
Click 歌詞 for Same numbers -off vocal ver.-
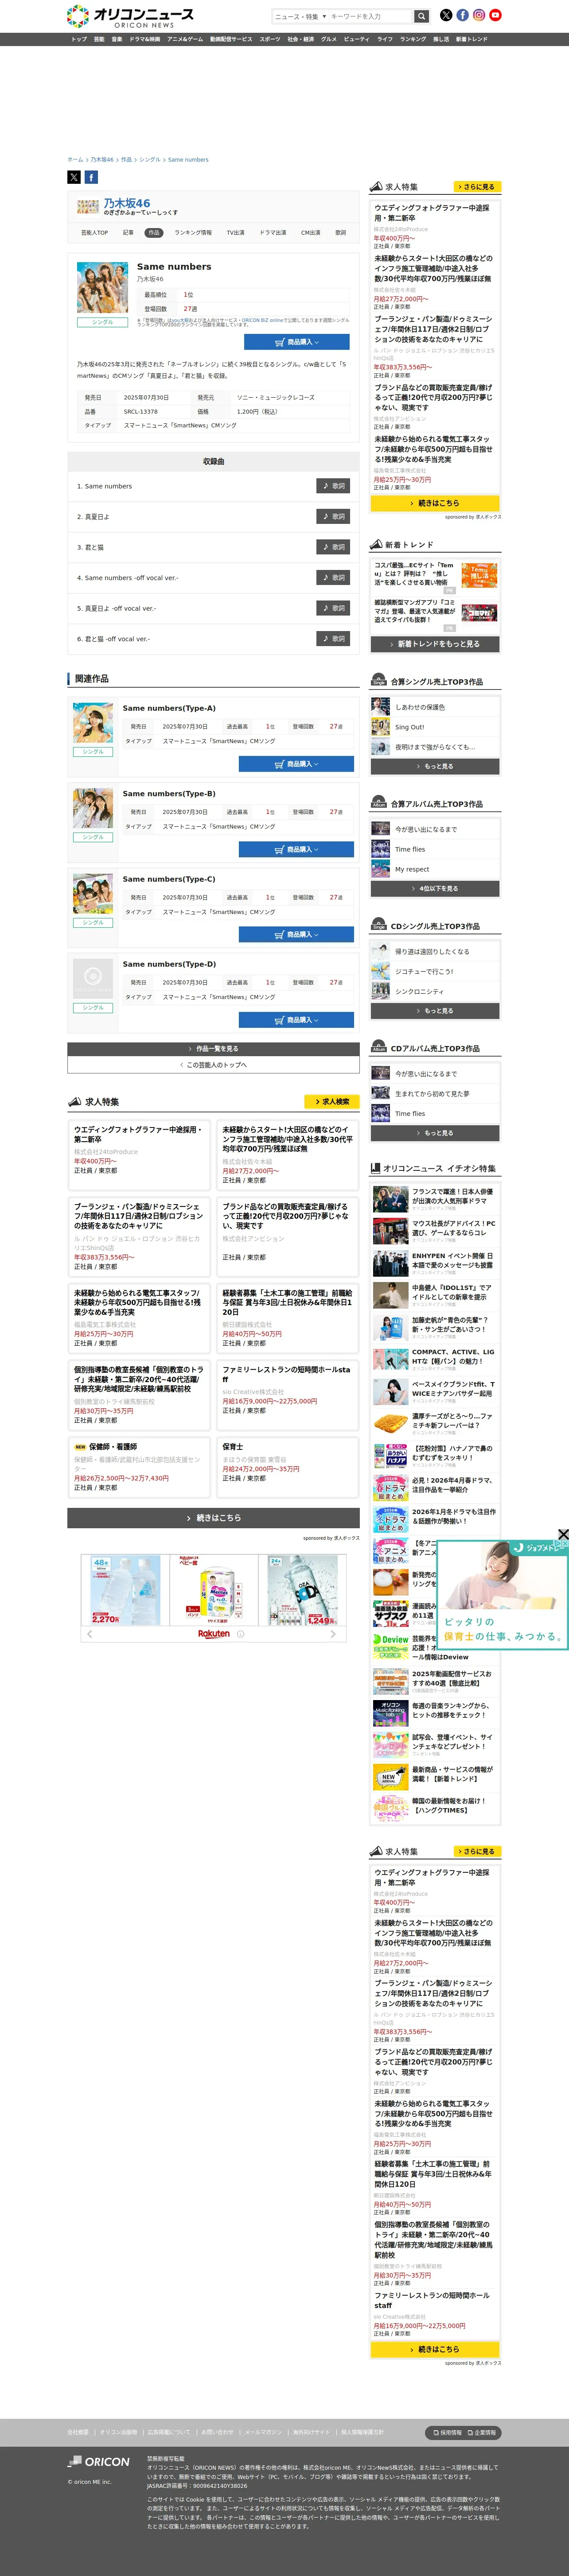click(333, 578)
